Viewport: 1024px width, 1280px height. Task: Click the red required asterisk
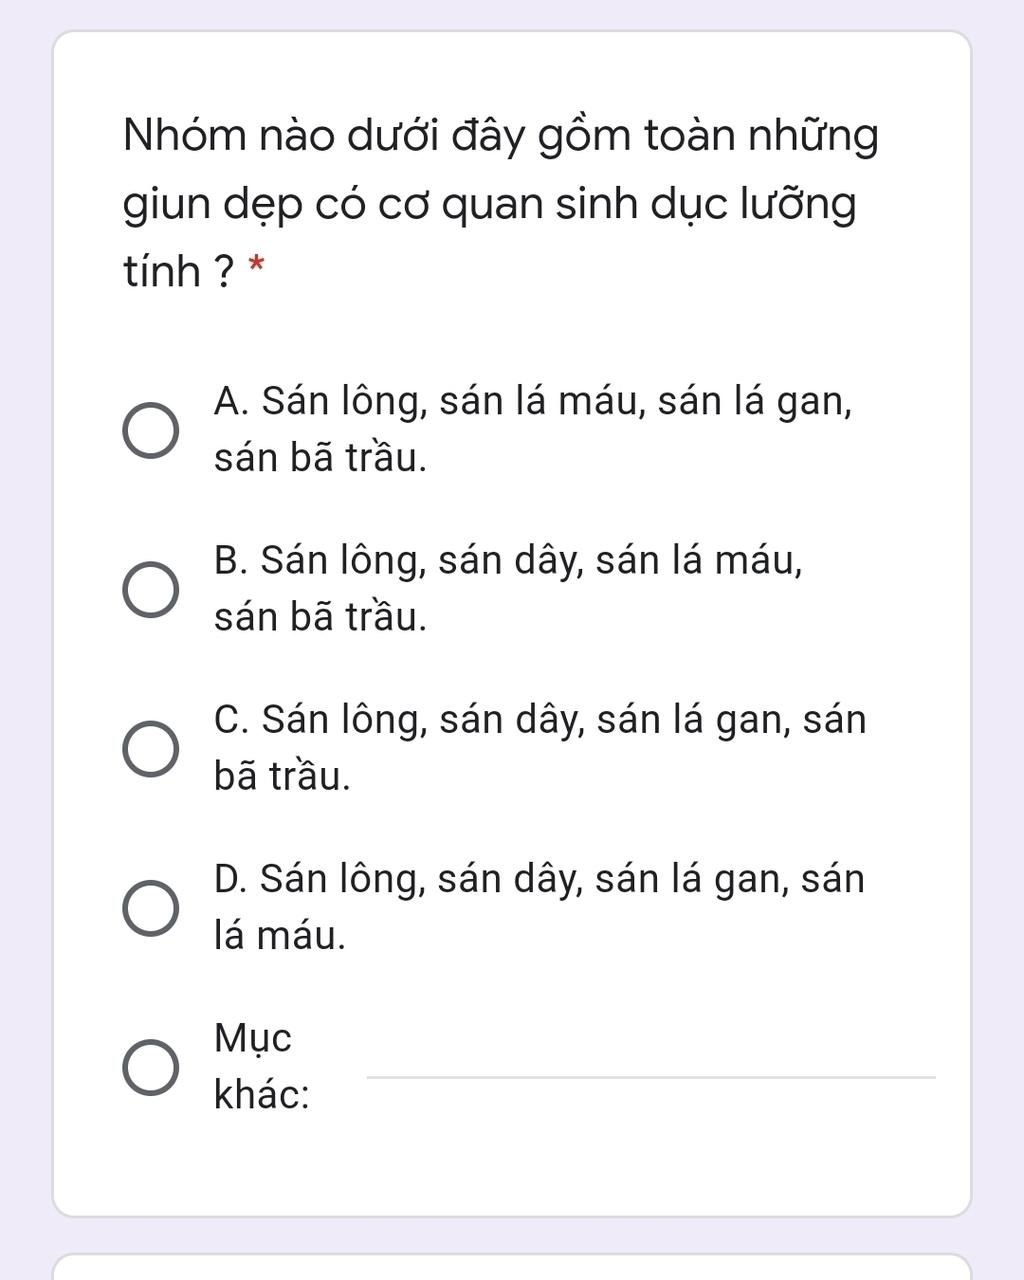(x=257, y=267)
